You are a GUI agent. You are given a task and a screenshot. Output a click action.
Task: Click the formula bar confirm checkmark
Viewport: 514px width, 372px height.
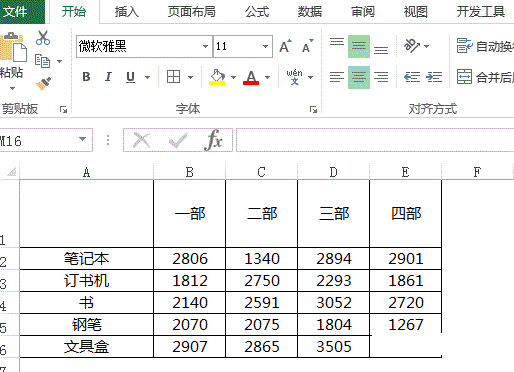pos(178,140)
